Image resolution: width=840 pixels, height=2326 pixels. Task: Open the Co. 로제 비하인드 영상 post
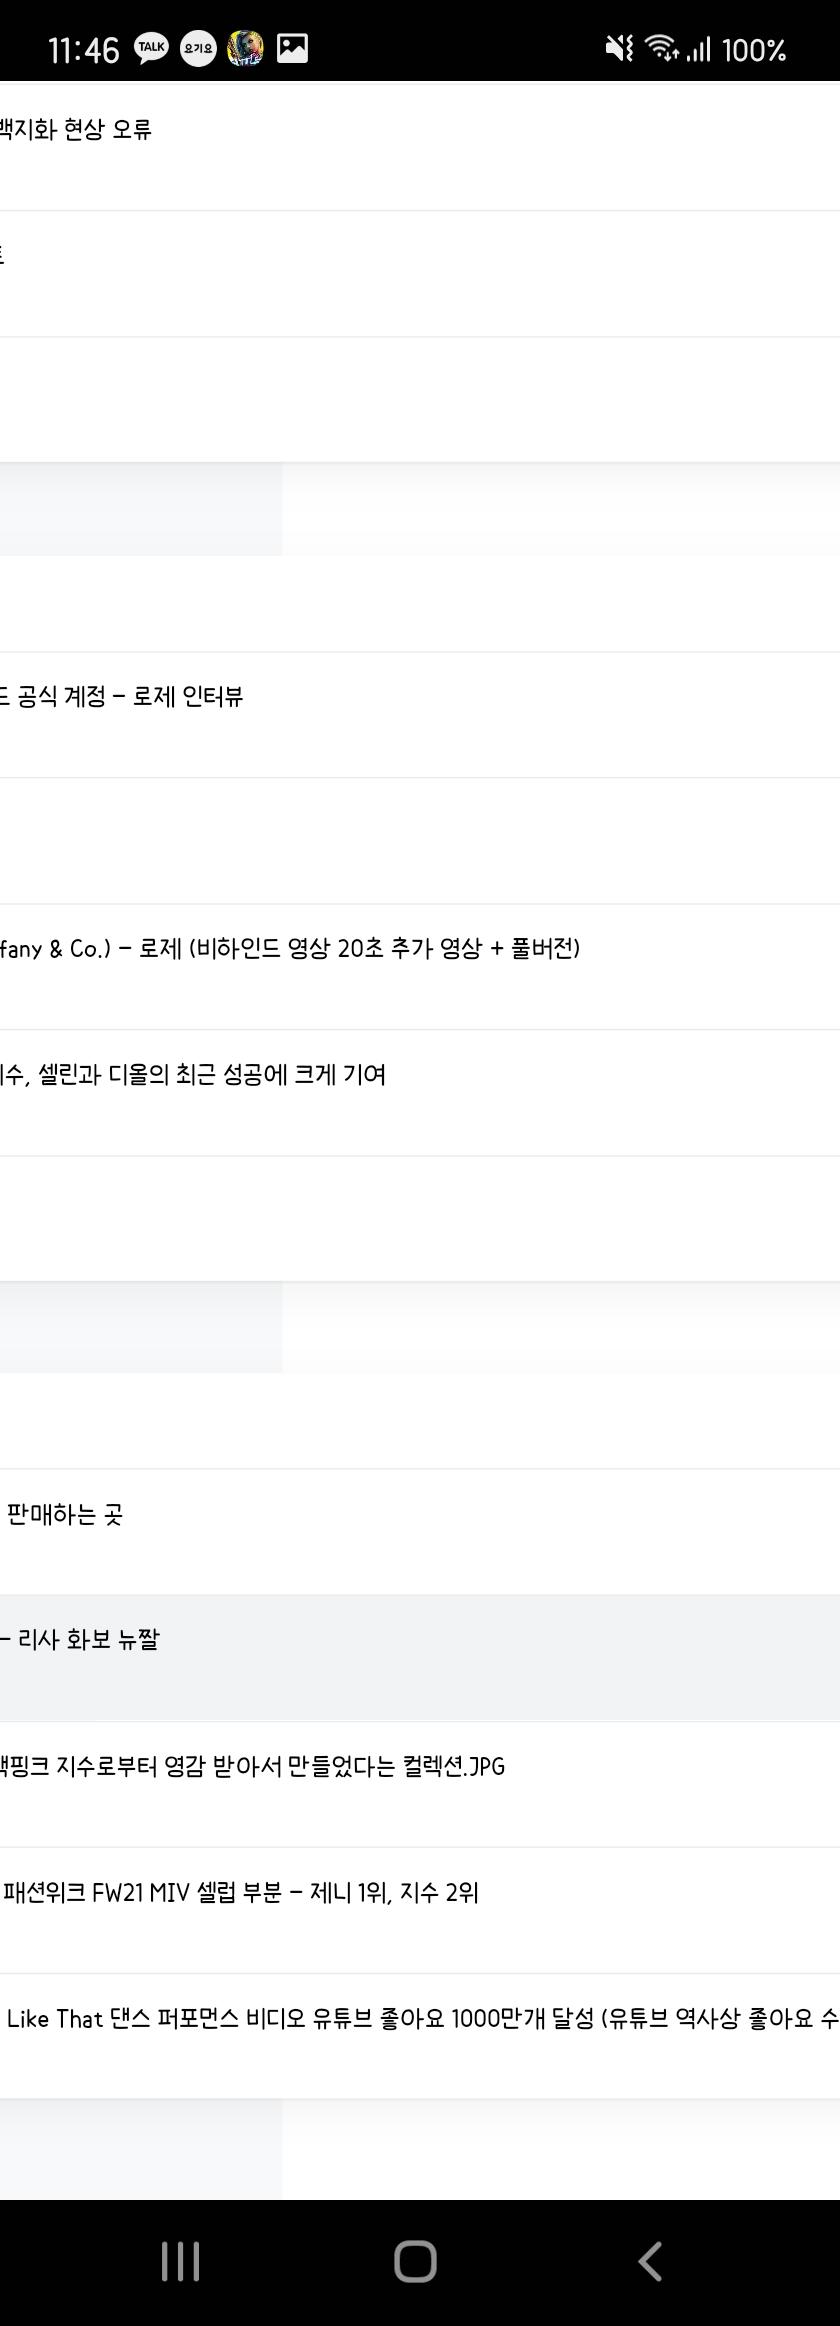[x=420, y=967]
